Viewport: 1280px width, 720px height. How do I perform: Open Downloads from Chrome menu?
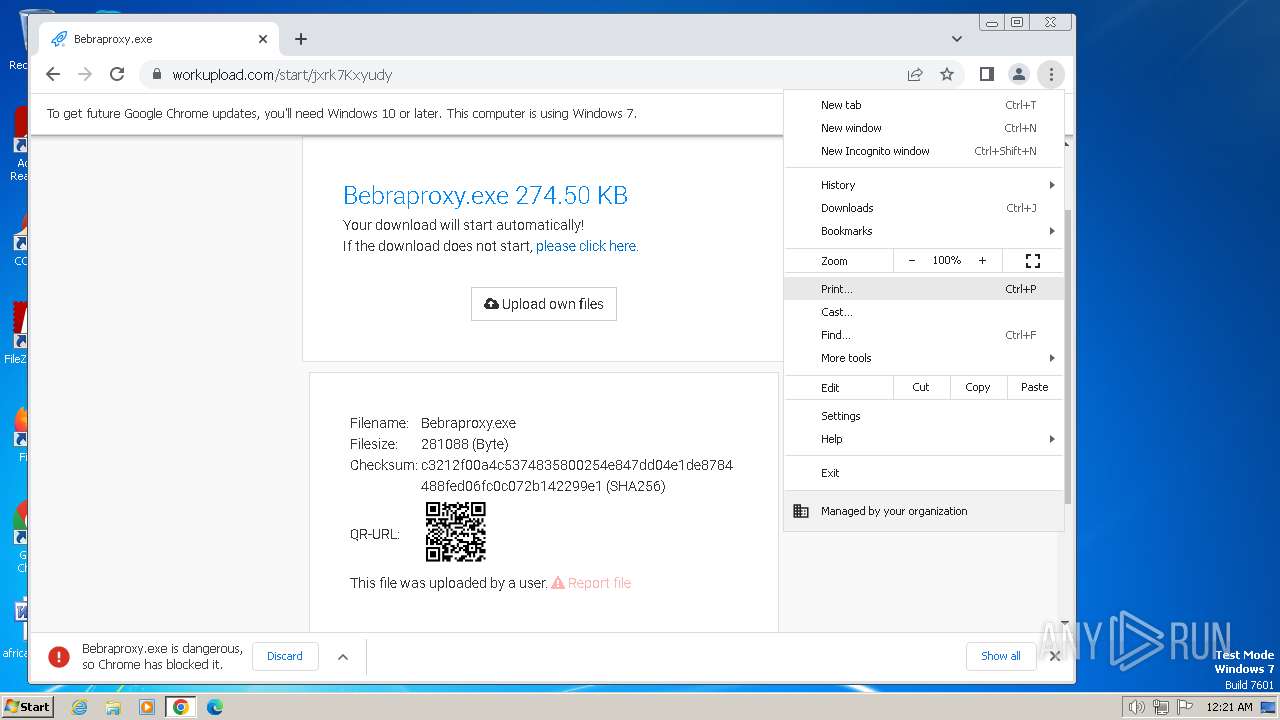pos(924,208)
